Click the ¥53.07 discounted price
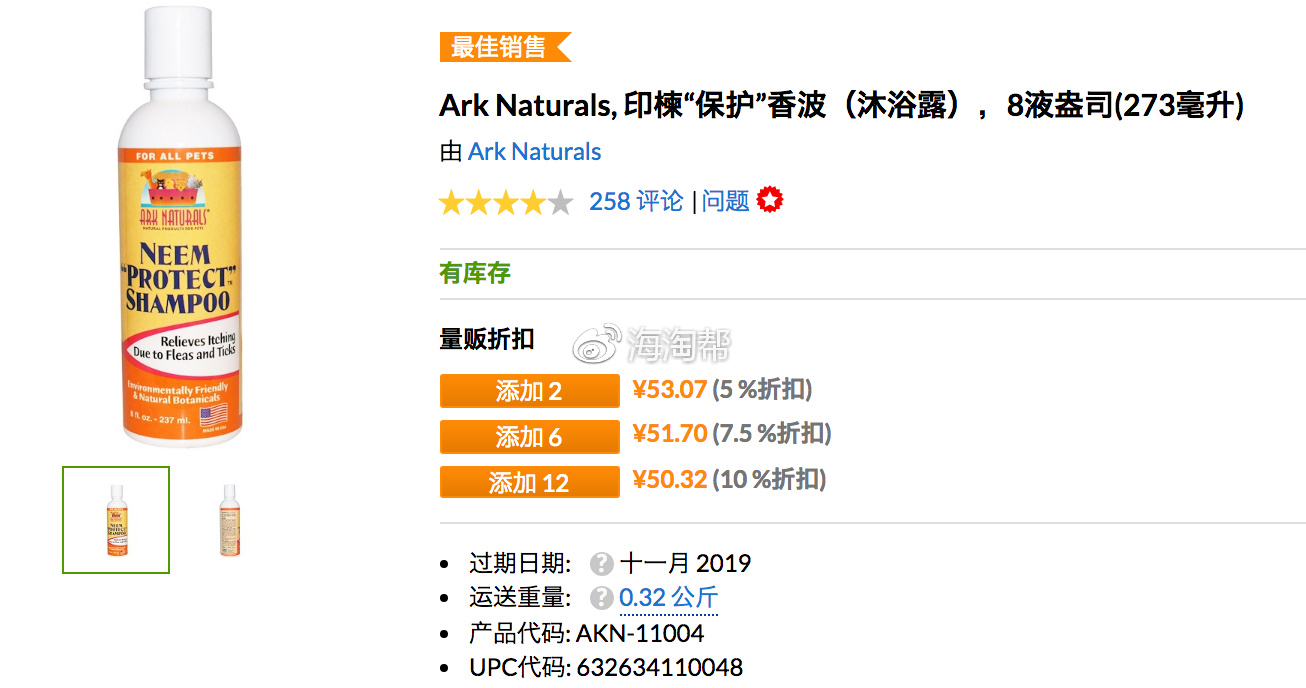The width and height of the screenshot is (1306, 688). click(670, 389)
